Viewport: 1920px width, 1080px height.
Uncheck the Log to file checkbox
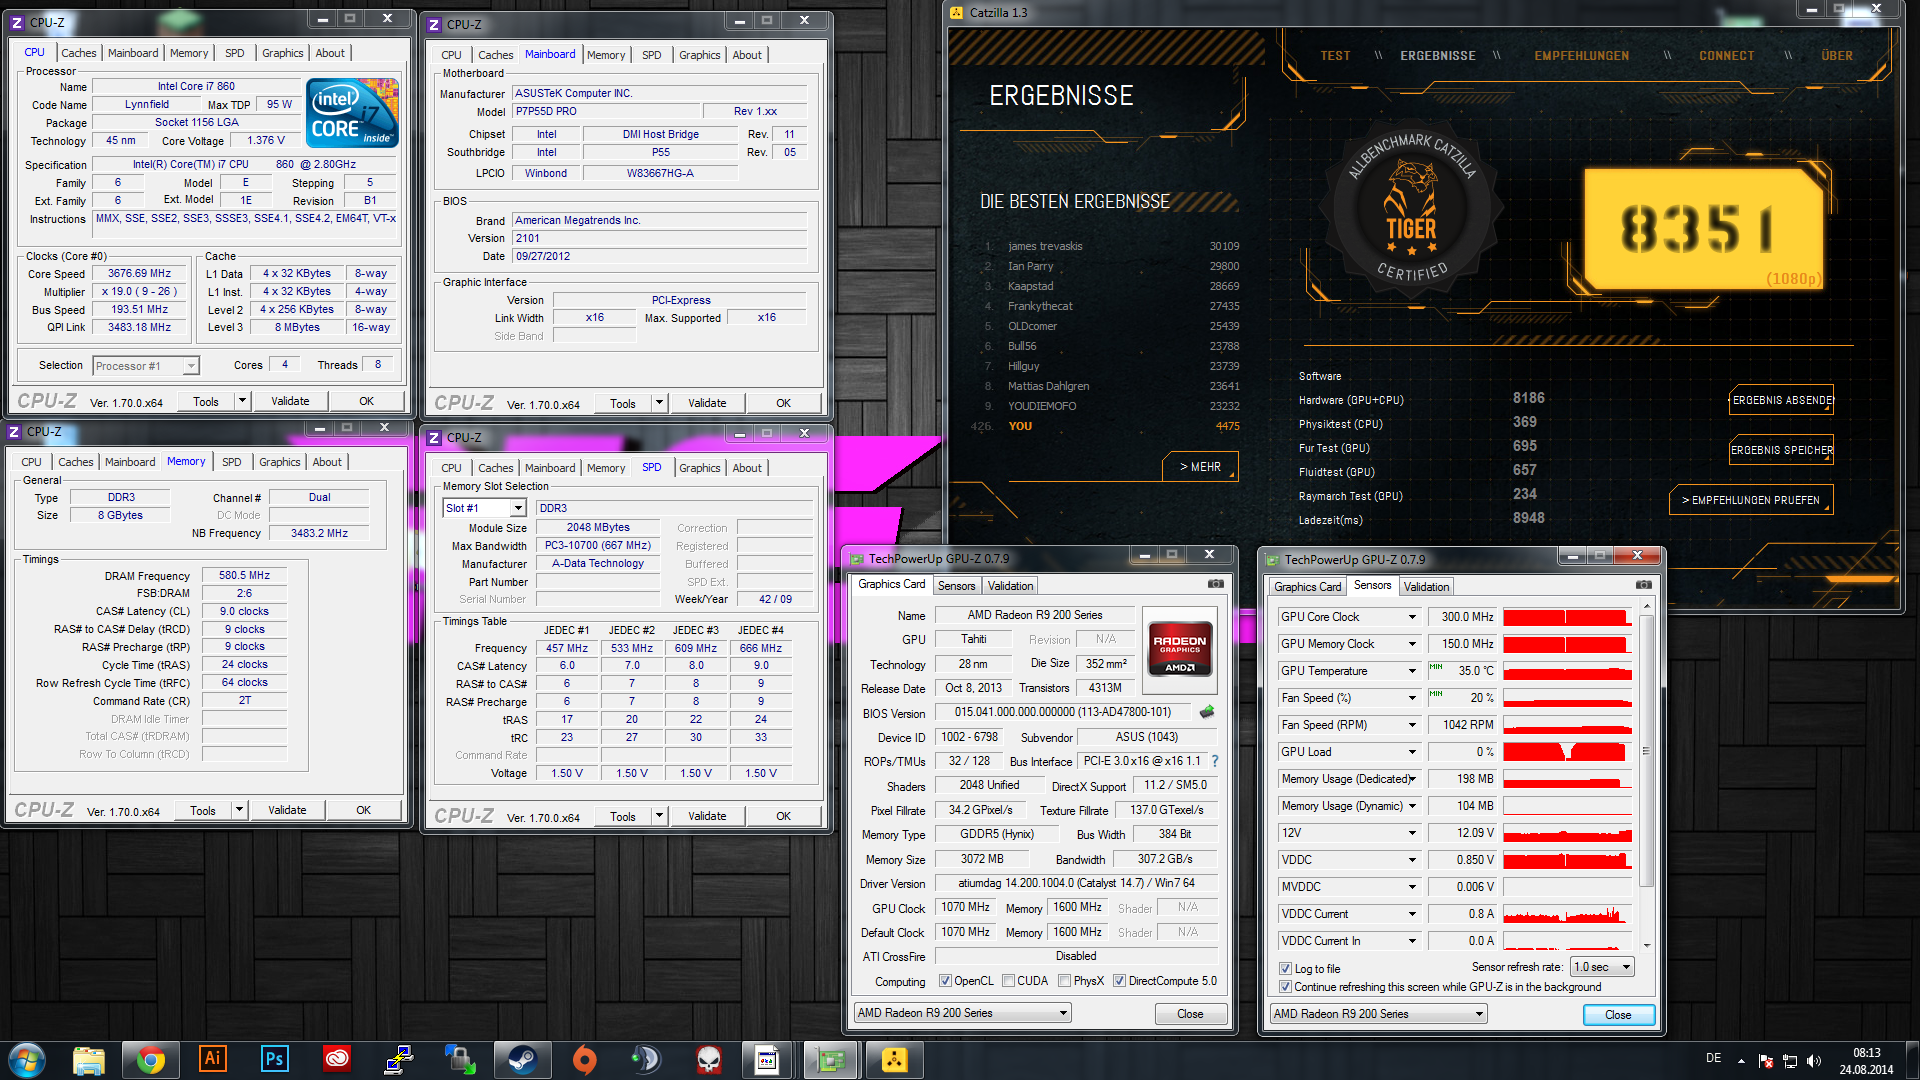(x=1285, y=969)
